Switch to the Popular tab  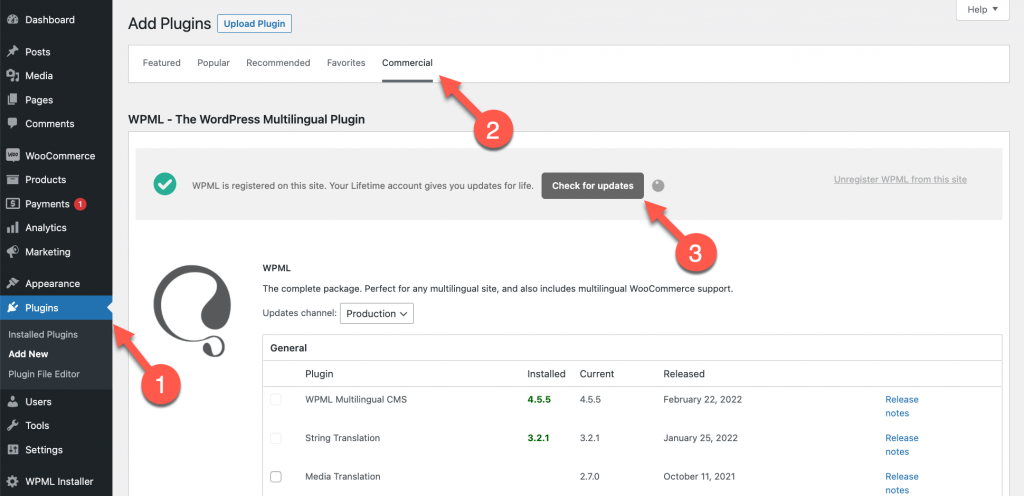coord(214,63)
